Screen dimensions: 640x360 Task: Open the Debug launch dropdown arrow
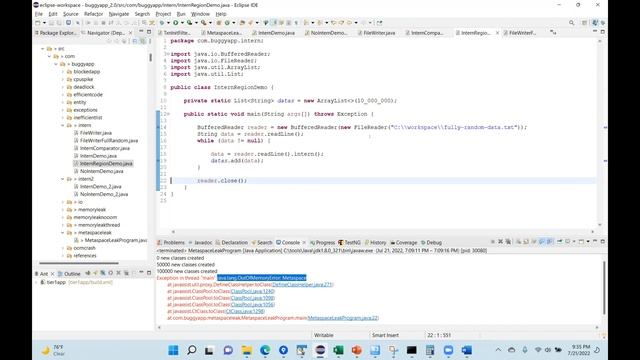point(168,23)
